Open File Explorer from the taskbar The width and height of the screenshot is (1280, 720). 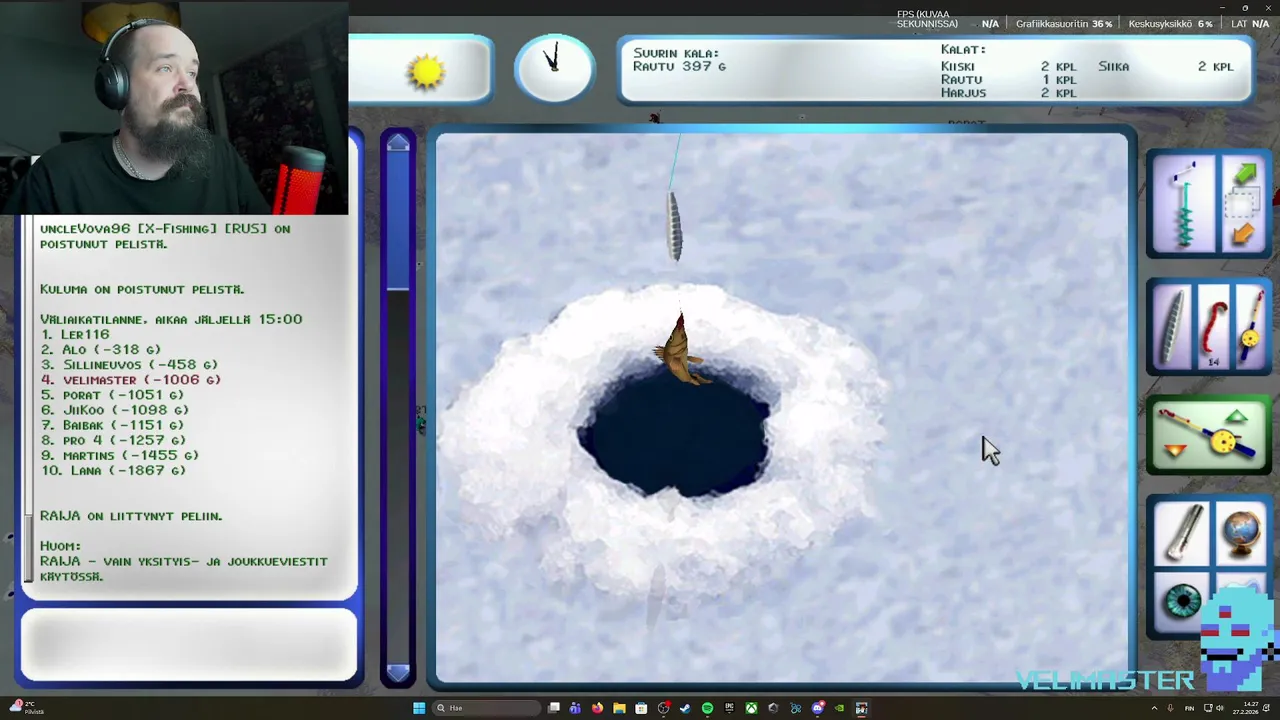619,708
